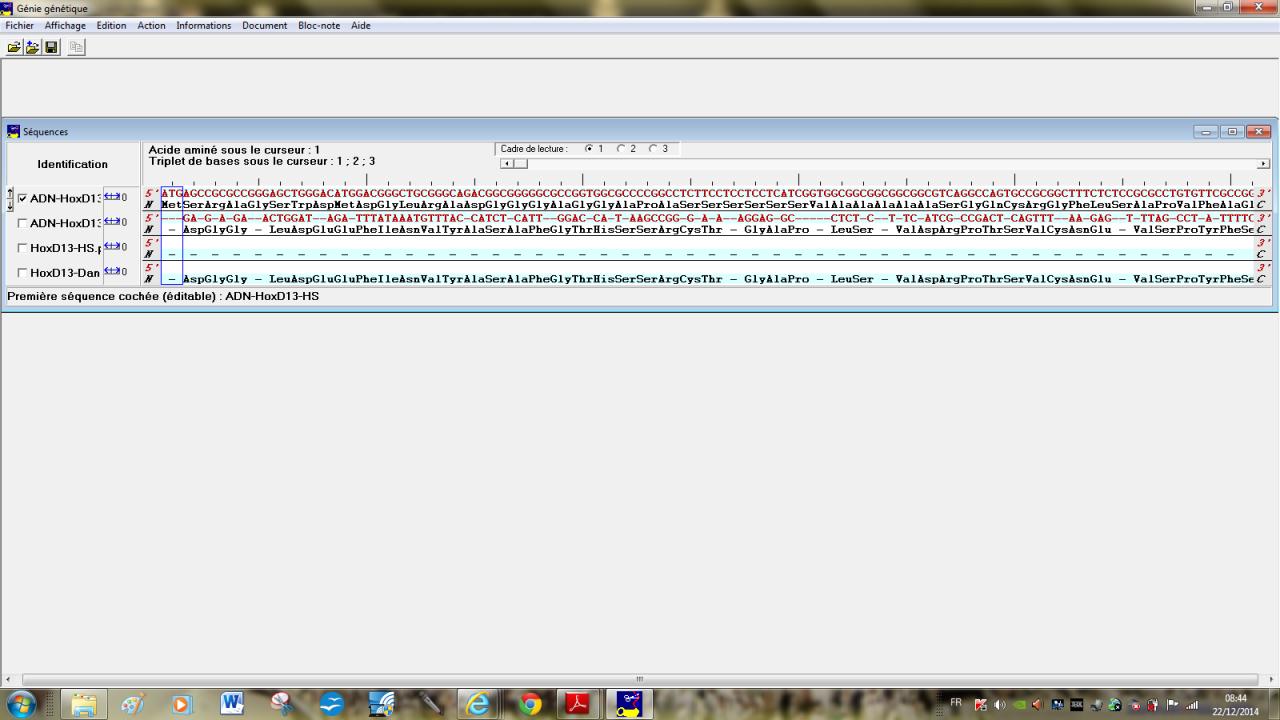Open the Paint palette taskbar icon
The width and height of the screenshot is (1280, 720).
click(x=132, y=704)
